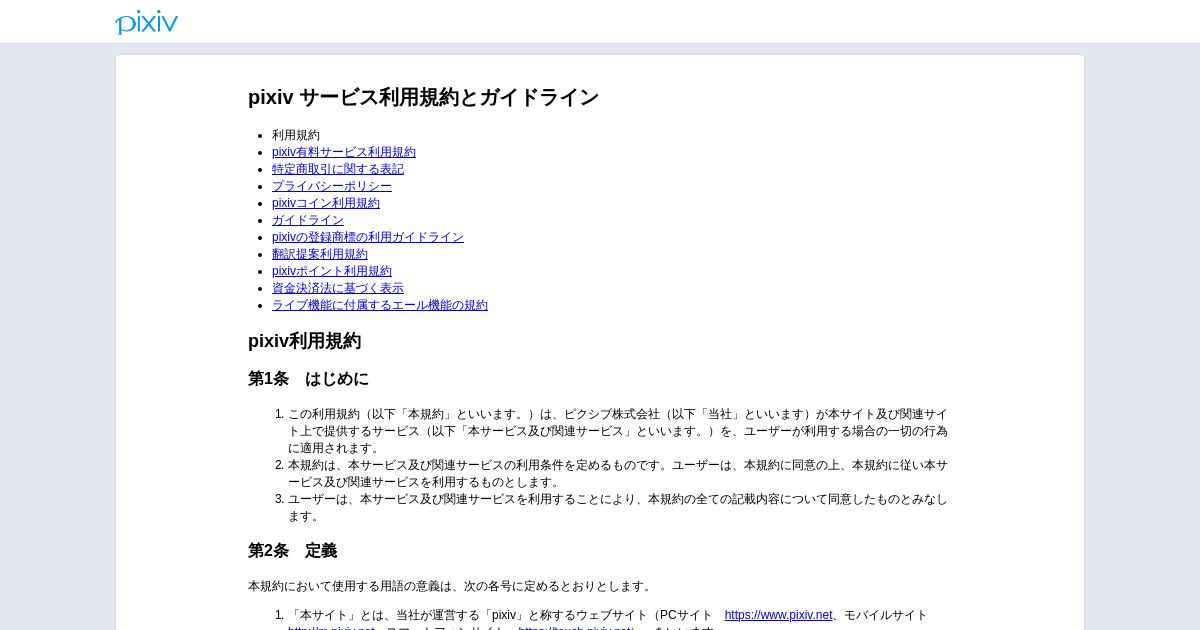Image resolution: width=1200 pixels, height=630 pixels.
Task: Click paragraph starting 本規約は、本サービス及び関連サービスの利用条件
Action: click(x=618, y=473)
